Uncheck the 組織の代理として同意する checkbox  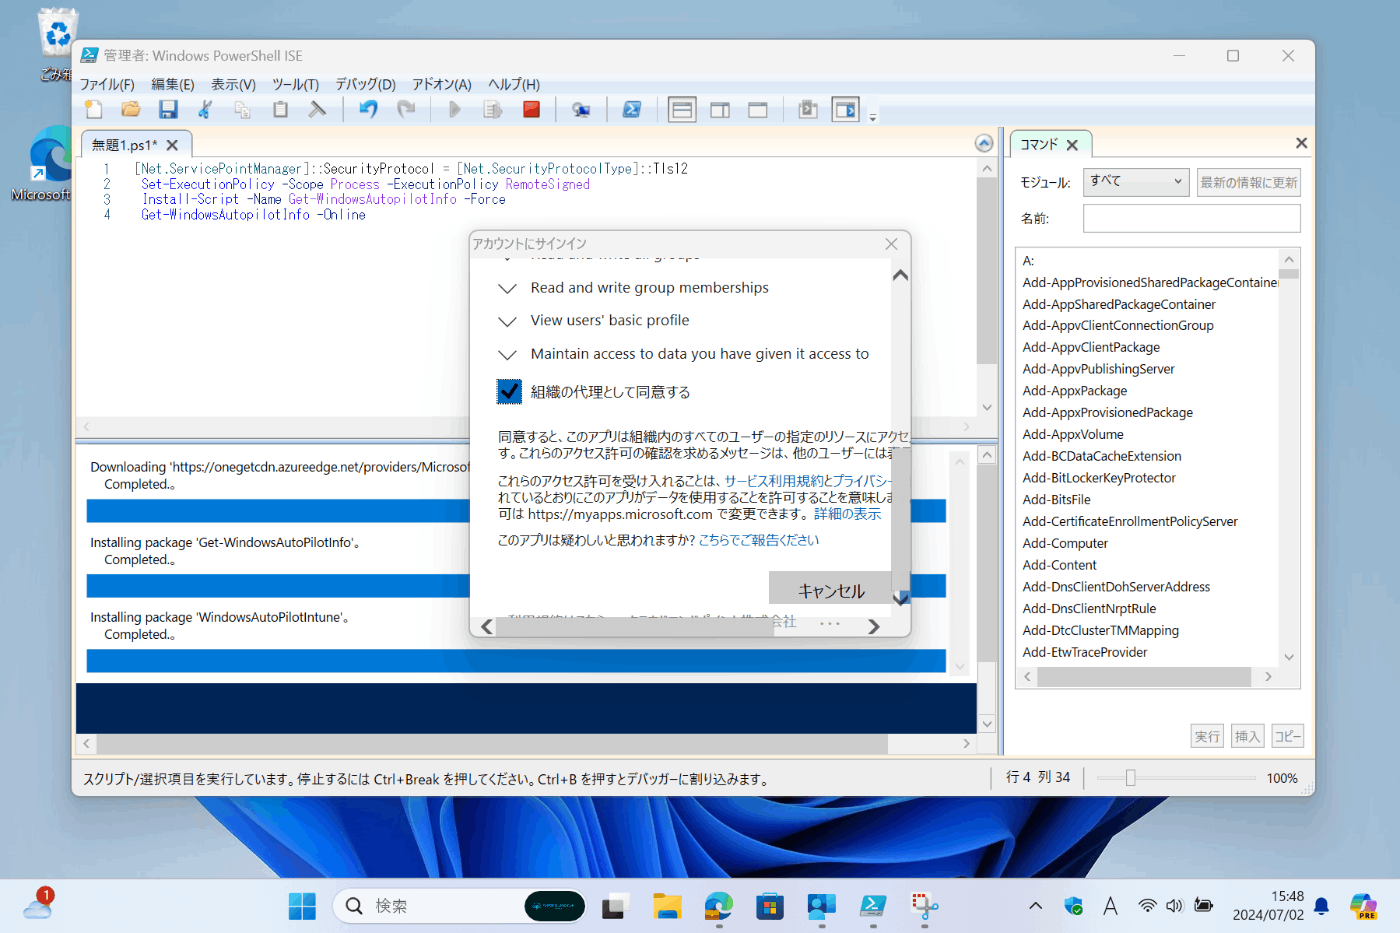click(509, 391)
